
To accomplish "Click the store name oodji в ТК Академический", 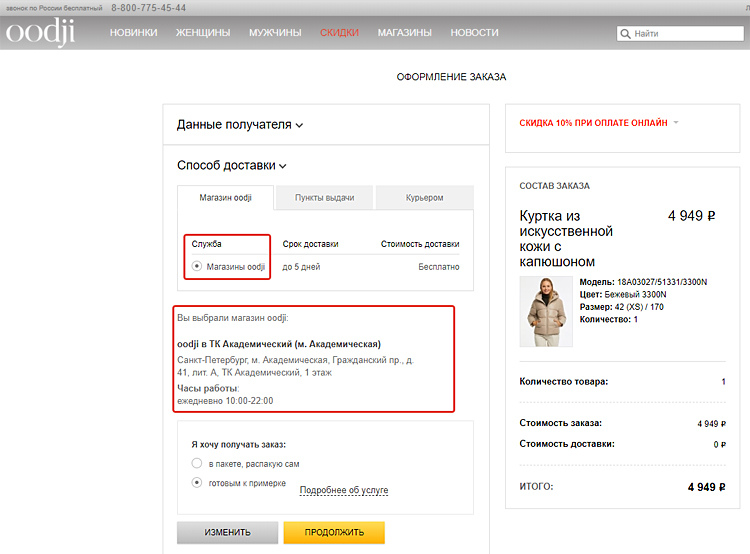I will [x=279, y=344].
